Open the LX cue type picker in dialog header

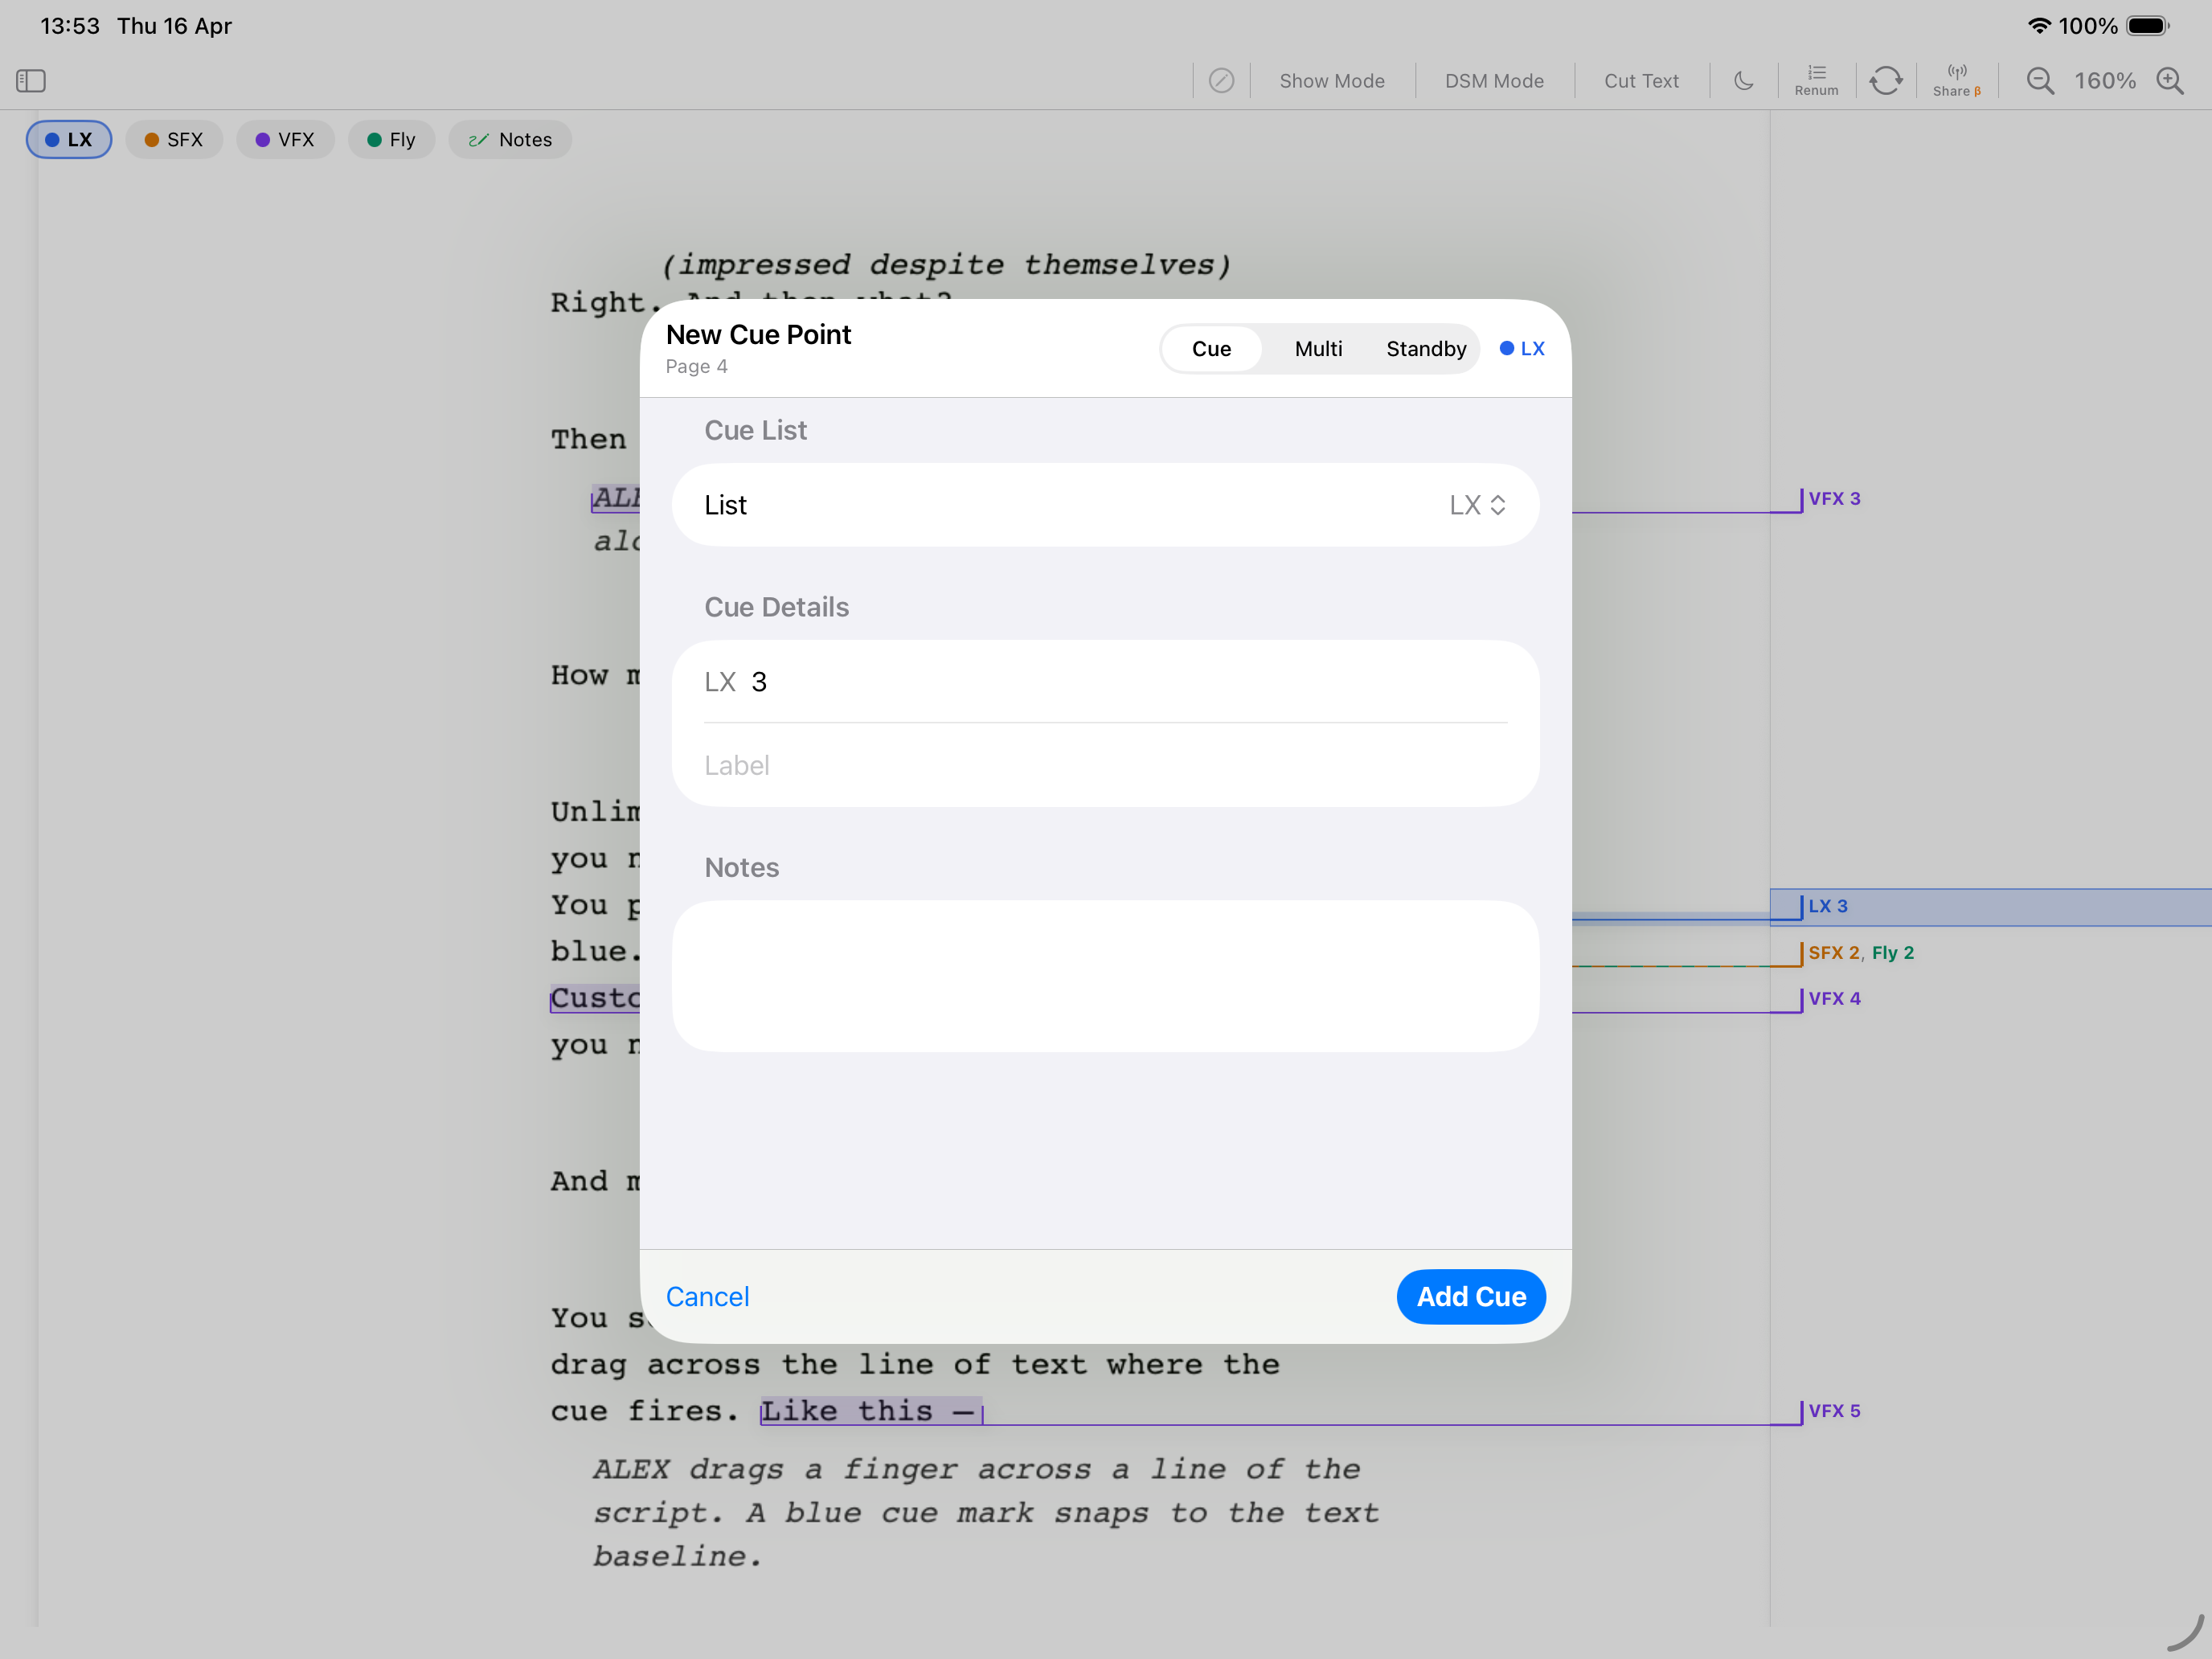(x=1522, y=349)
